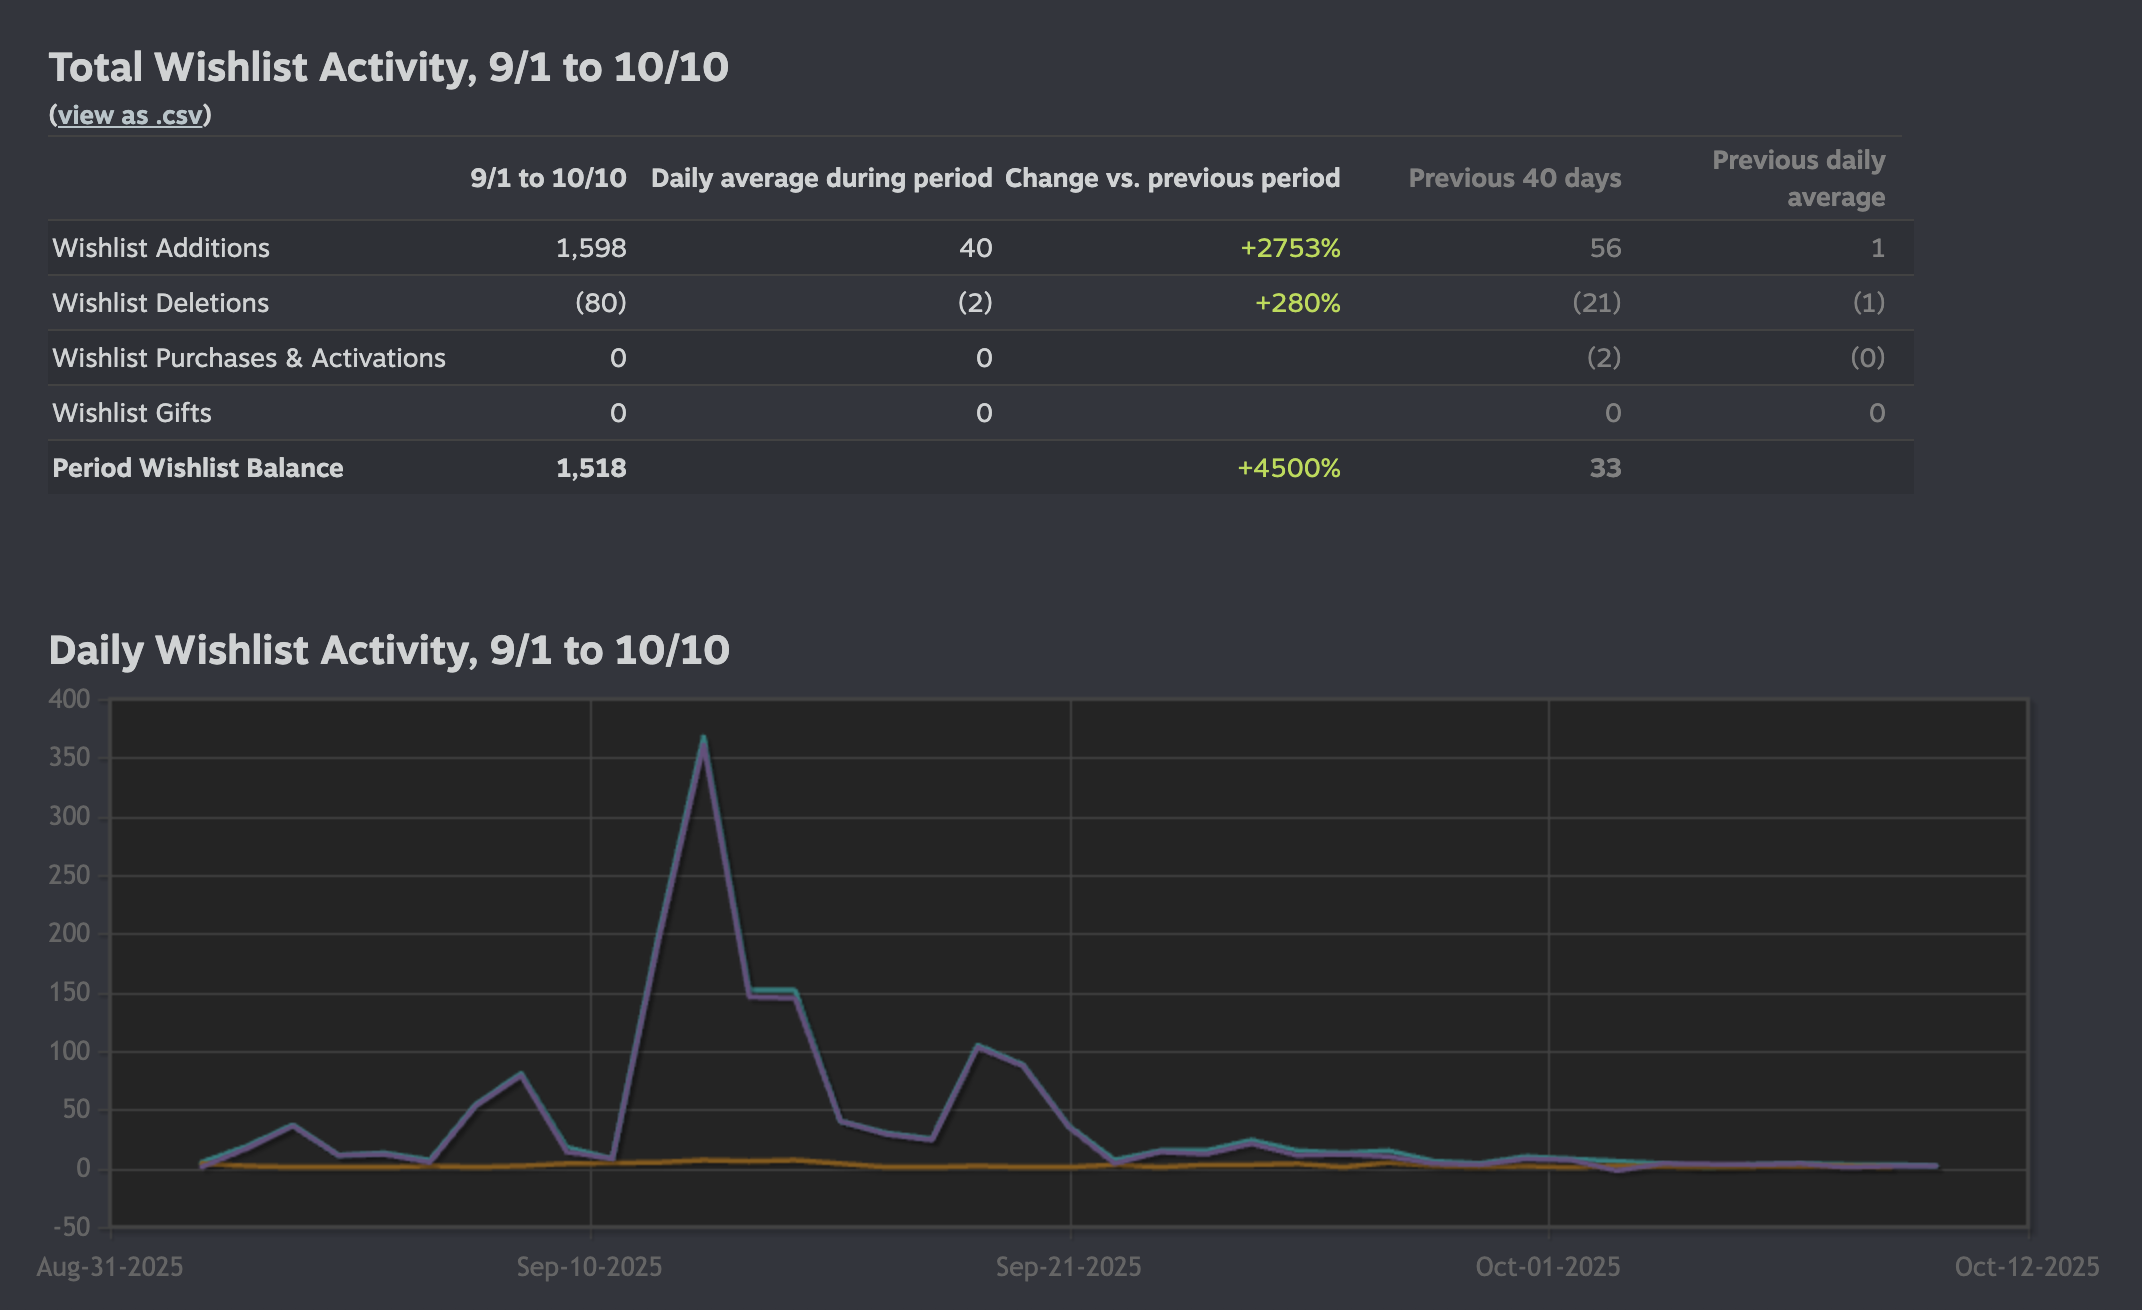
Task: Click the 1,518 period balance total
Action: [x=591, y=468]
